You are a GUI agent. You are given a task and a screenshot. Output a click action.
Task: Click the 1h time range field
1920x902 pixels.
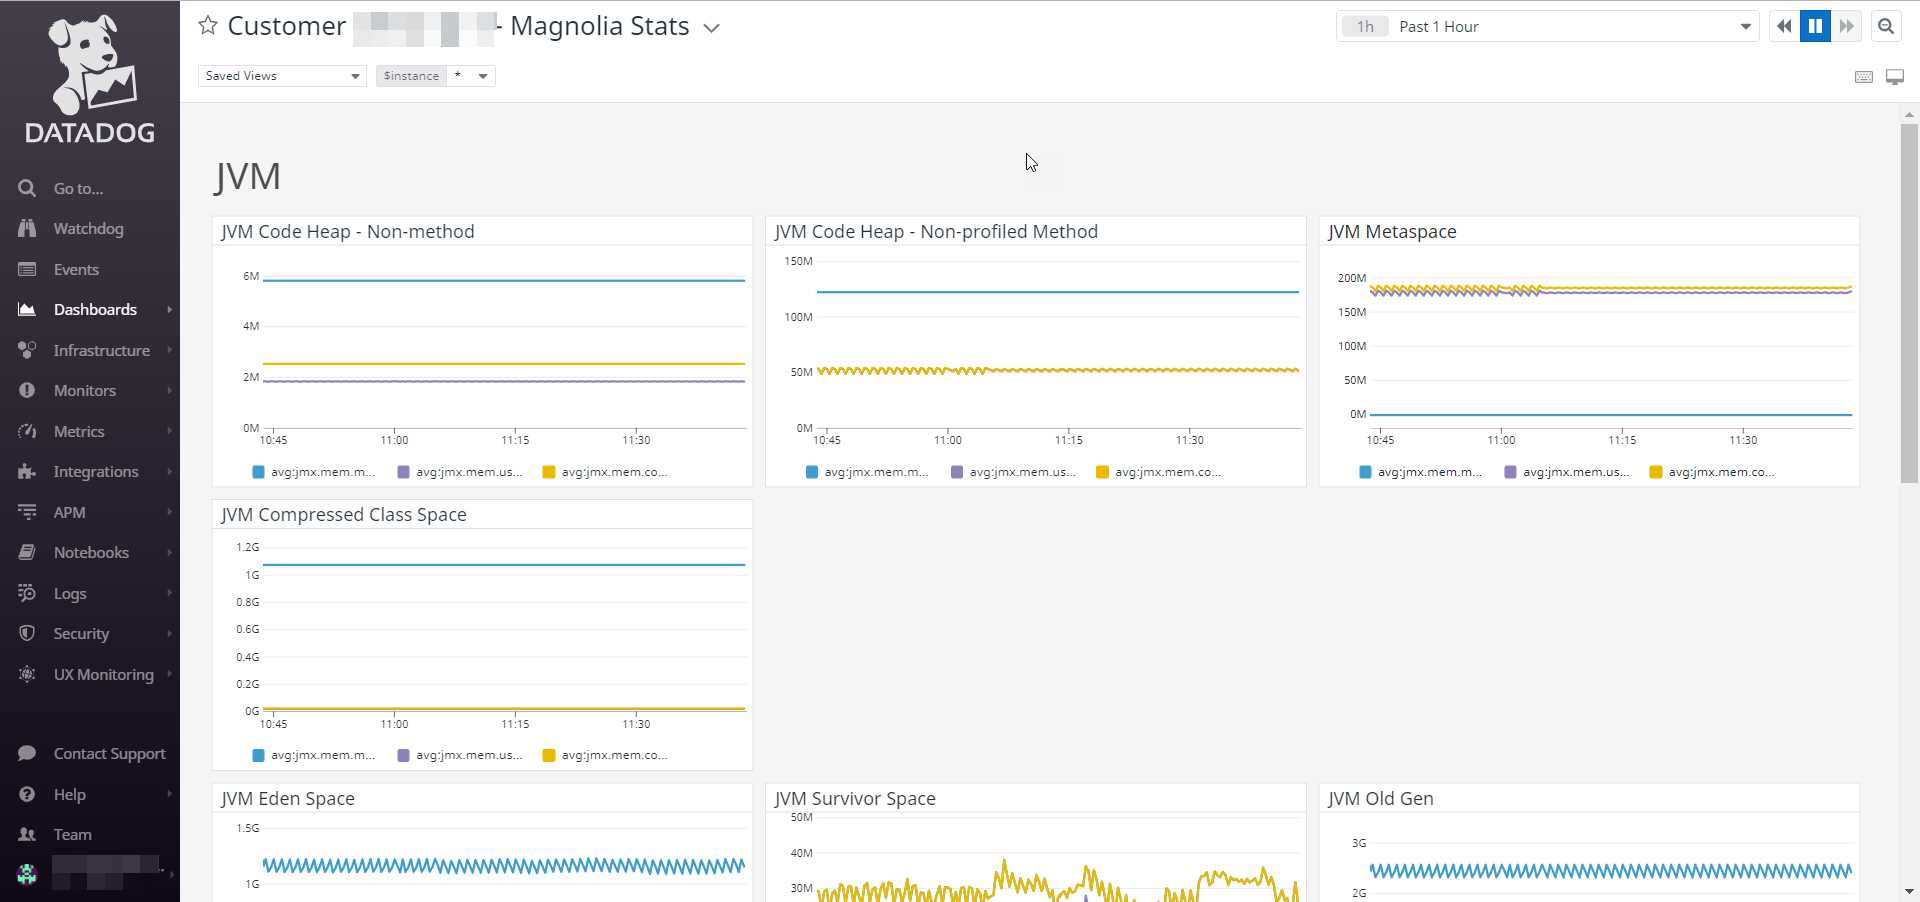[x=1365, y=27]
